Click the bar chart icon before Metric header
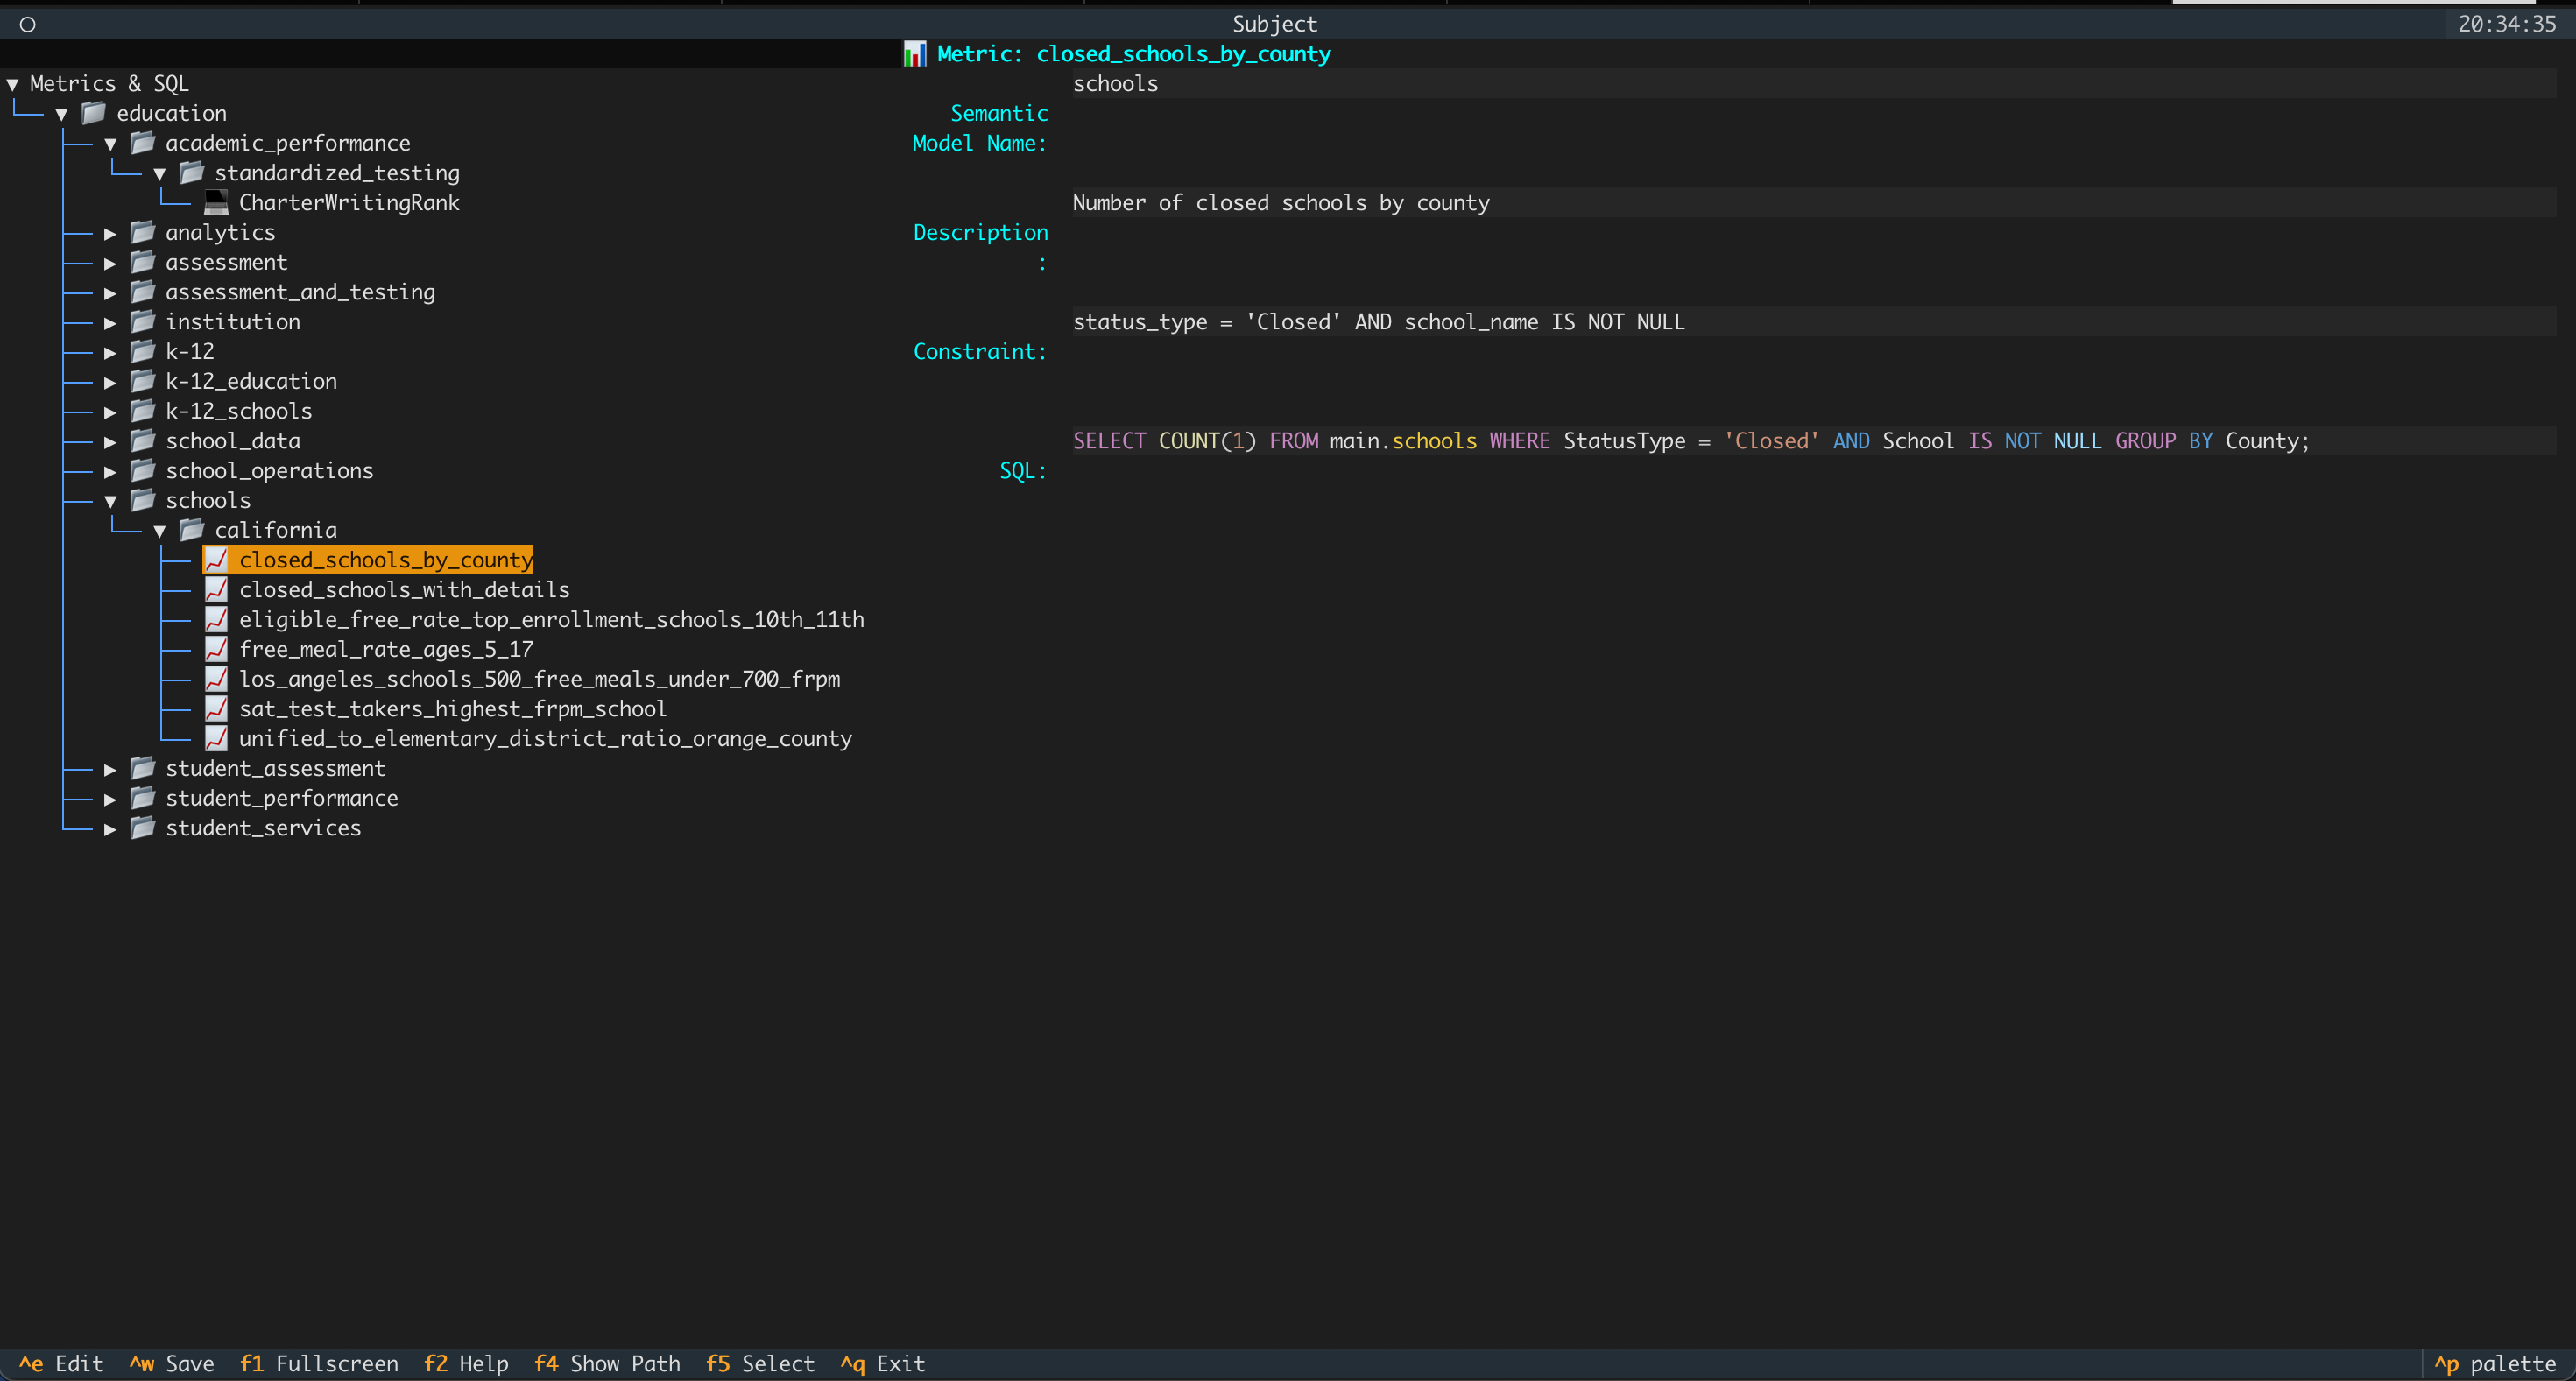Screen dimensions: 2576x1381 click(x=914, y=53)
